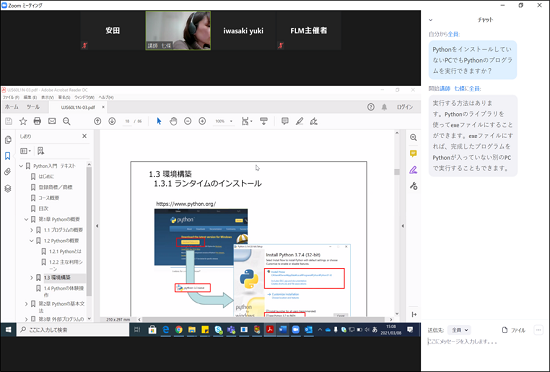Go to previous page with up-arrow icon
550x372 pixels.
pos(98,121)
